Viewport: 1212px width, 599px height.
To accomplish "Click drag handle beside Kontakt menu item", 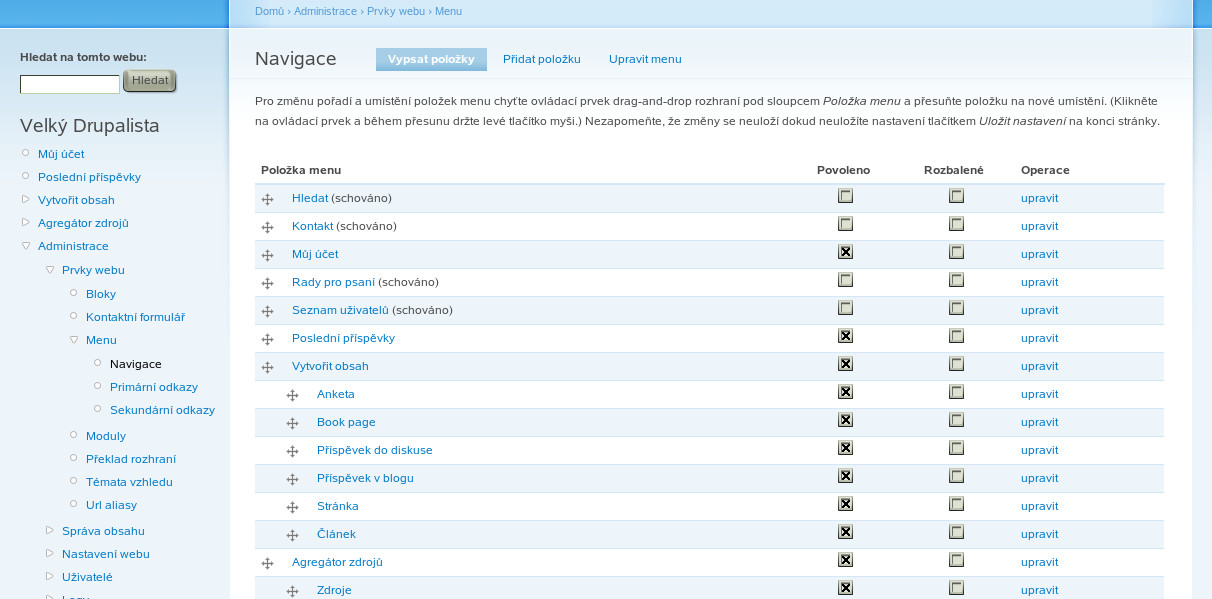I will (x=267, y=227).
